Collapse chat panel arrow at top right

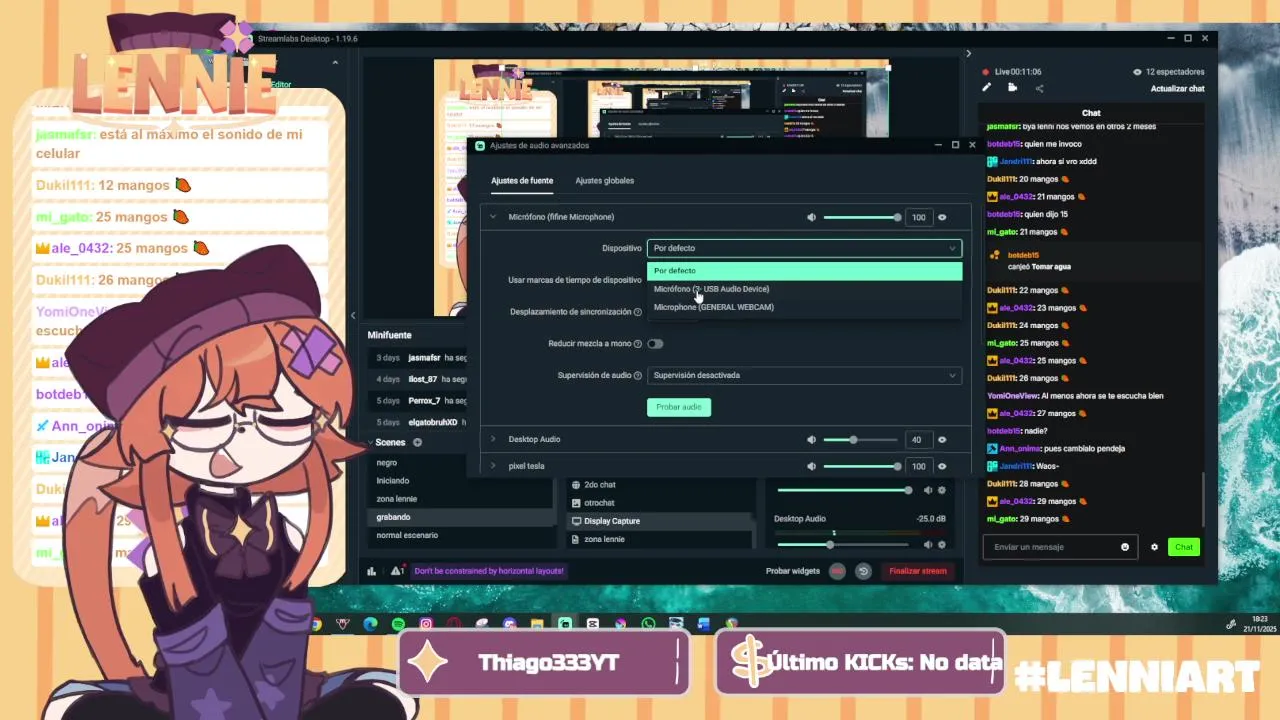point(968,54)
